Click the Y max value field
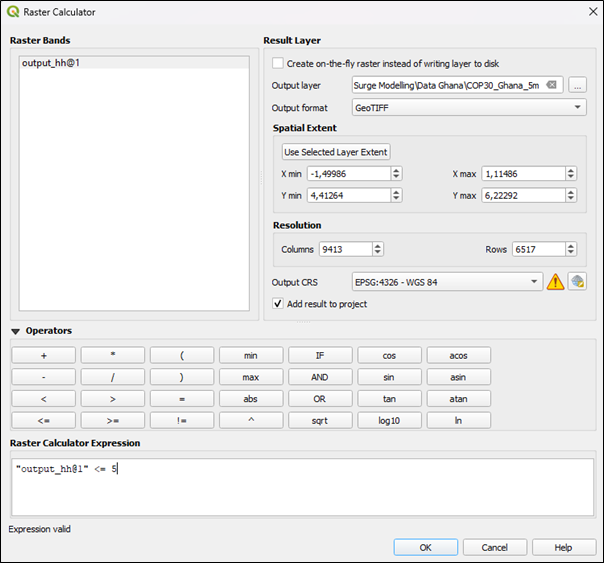Screen dimensions: 604x563 pos(523,196)
